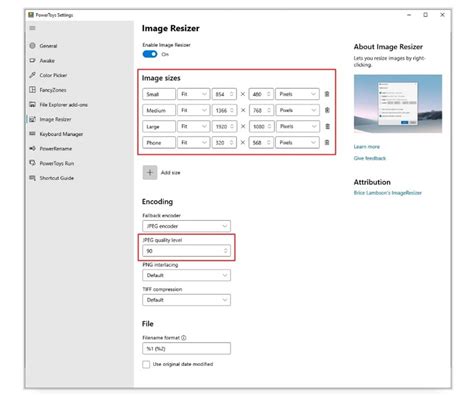Check Use original date modified
The height and width of the screenshot is (396, 474).
click(x=146, y=364)
